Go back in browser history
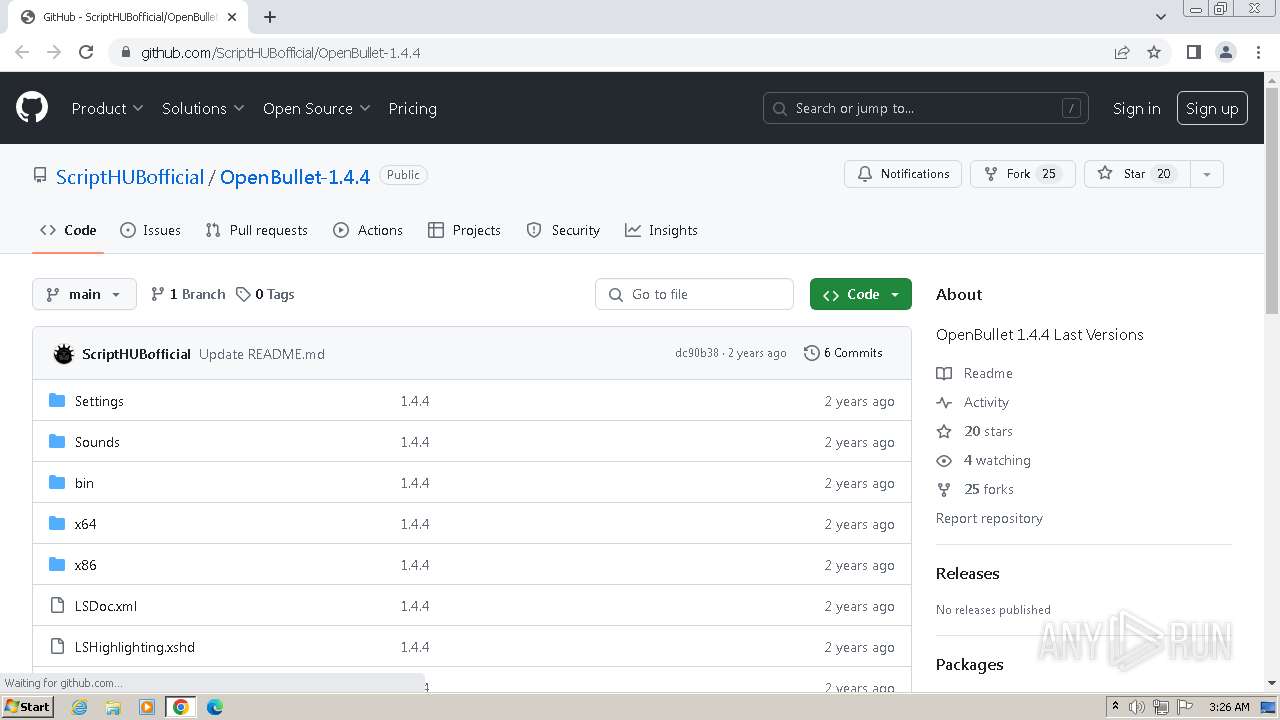Viewport: 1280px width, 720px height. (22, 52)
